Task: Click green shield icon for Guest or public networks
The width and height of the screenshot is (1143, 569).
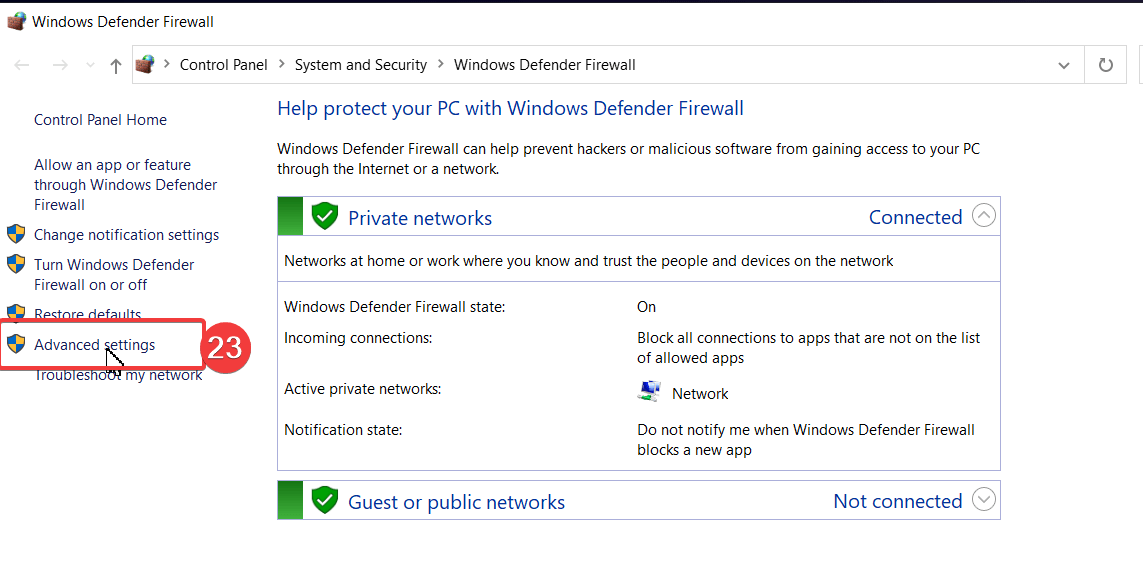Action: [324, 500]
